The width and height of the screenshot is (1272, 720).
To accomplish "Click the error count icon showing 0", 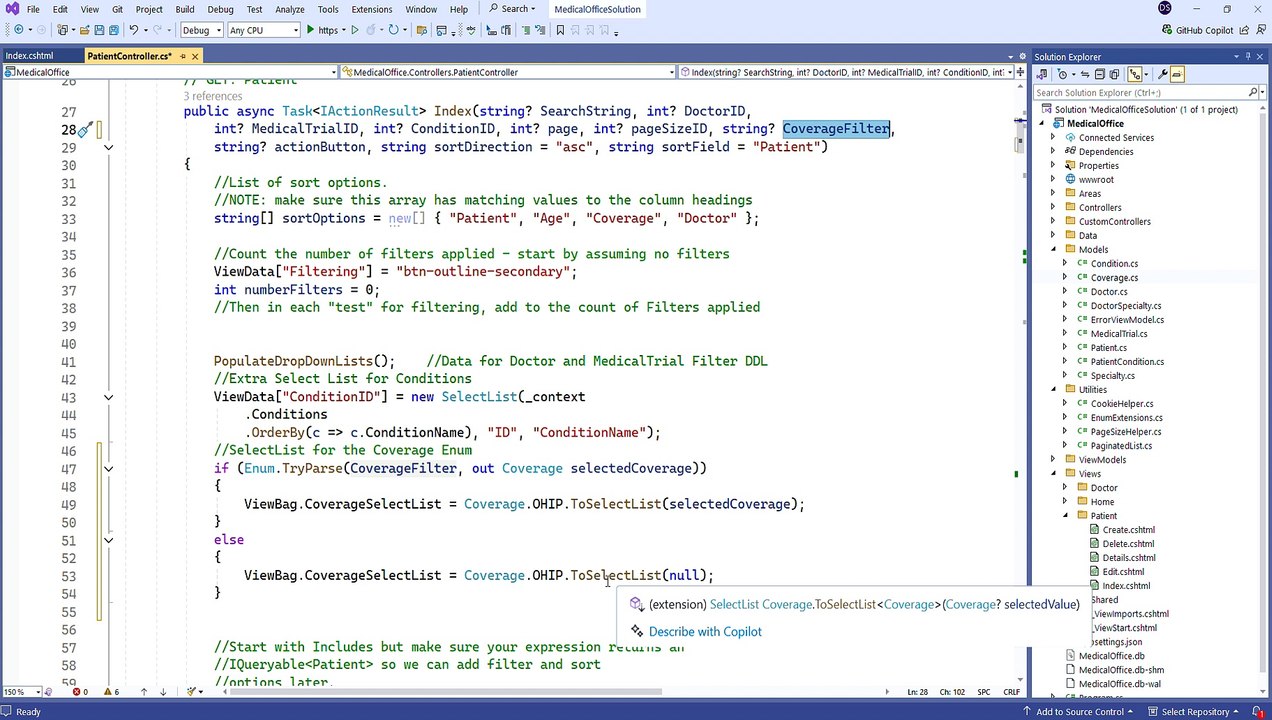I will point(80,692).
